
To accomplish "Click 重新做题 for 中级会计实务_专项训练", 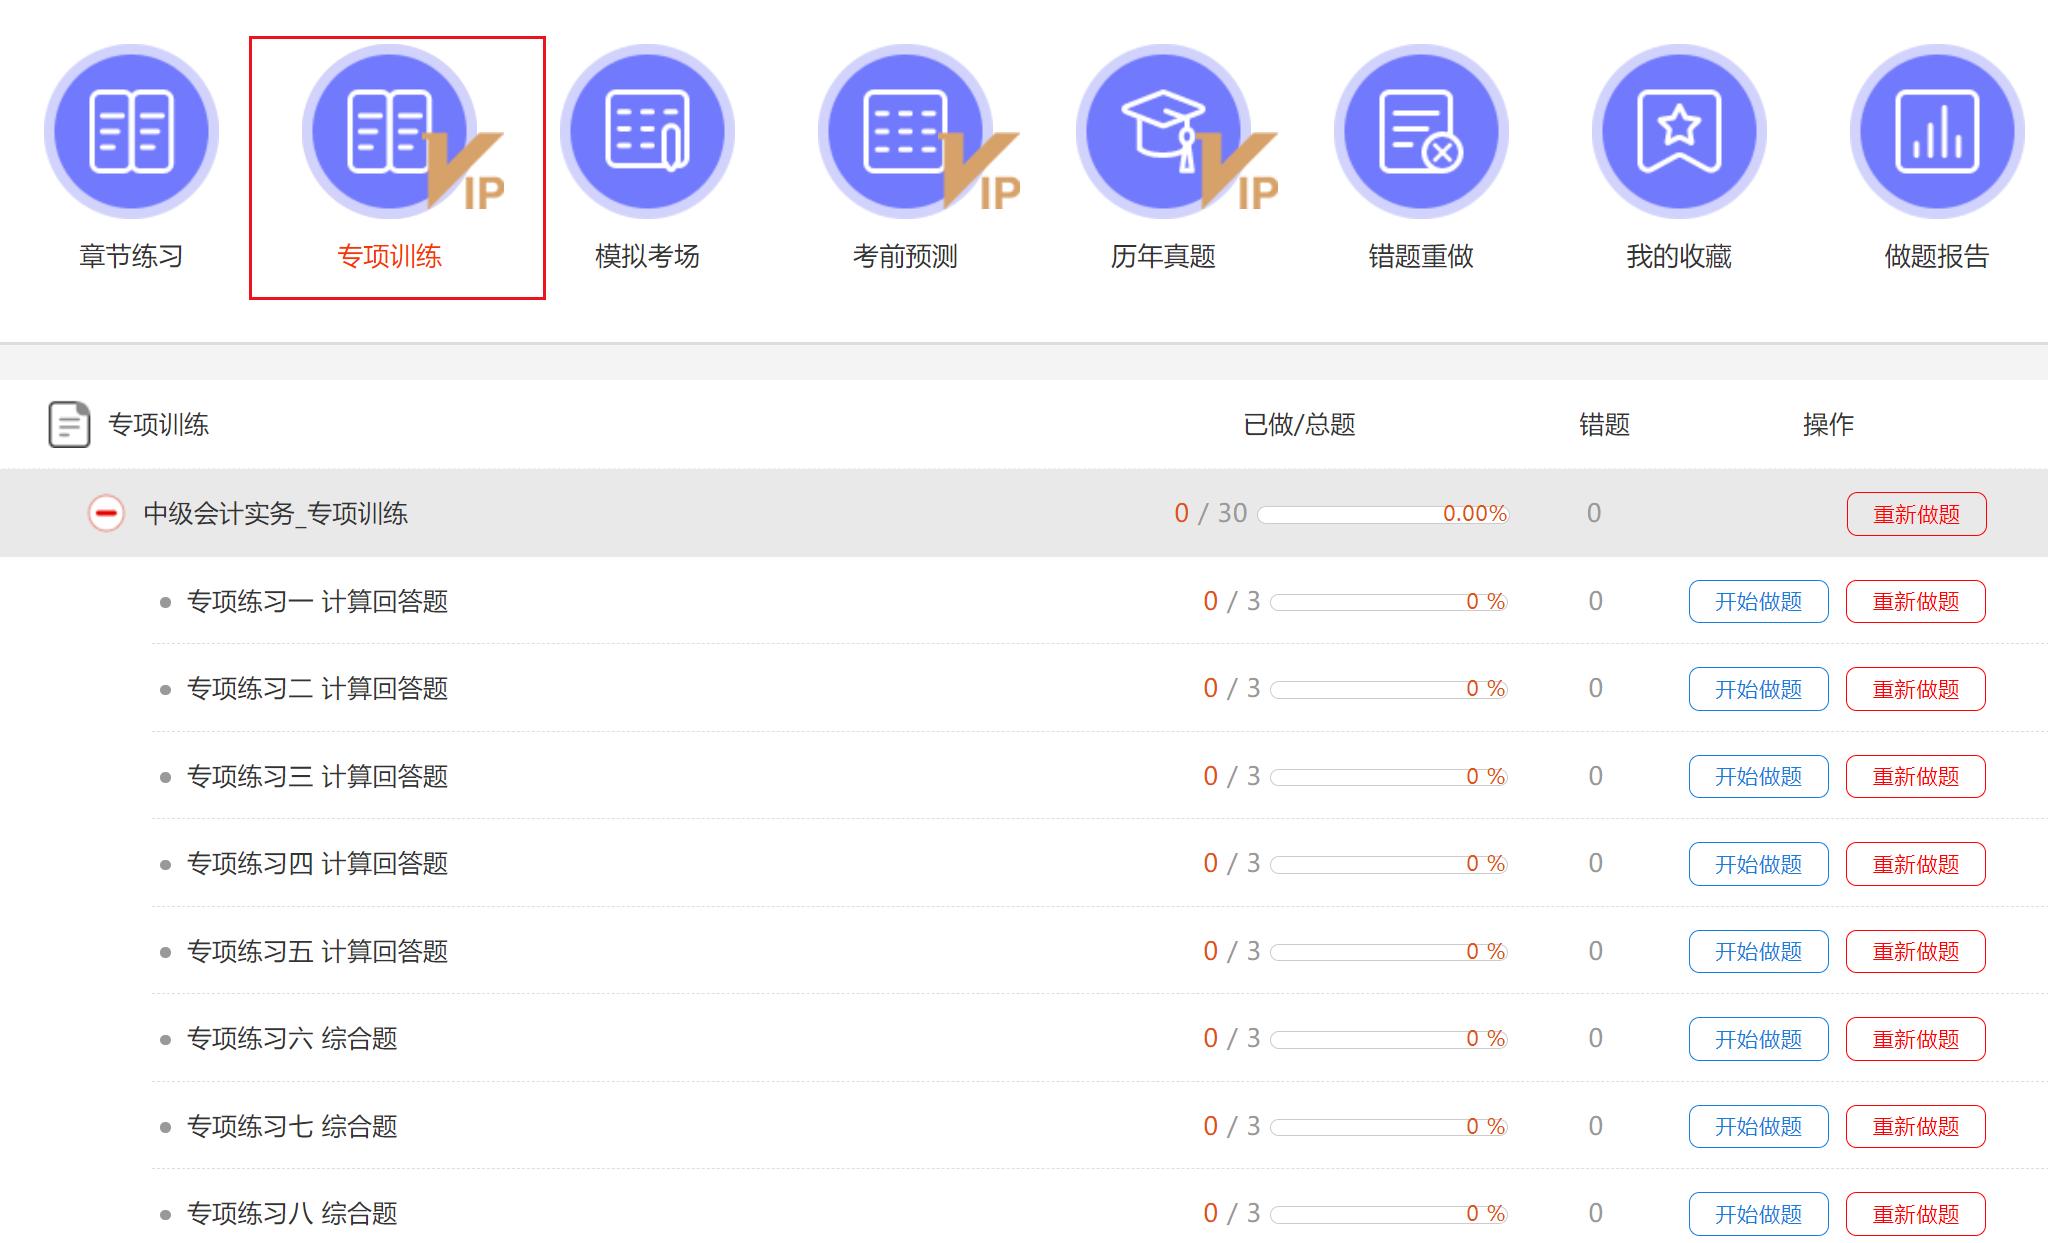I will (x=1915, y=512).
